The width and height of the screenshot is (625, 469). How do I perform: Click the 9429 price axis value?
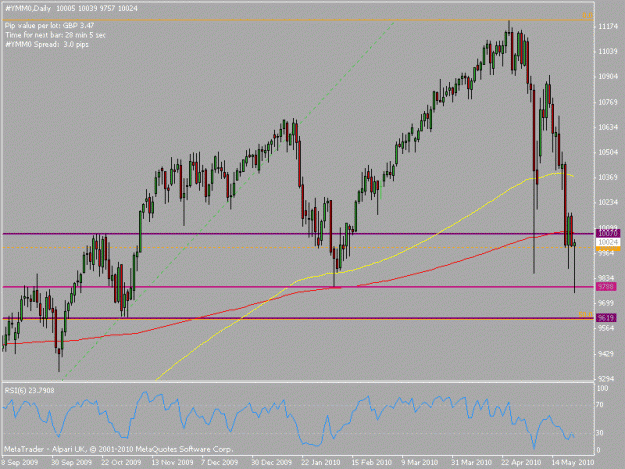point(606,353)
